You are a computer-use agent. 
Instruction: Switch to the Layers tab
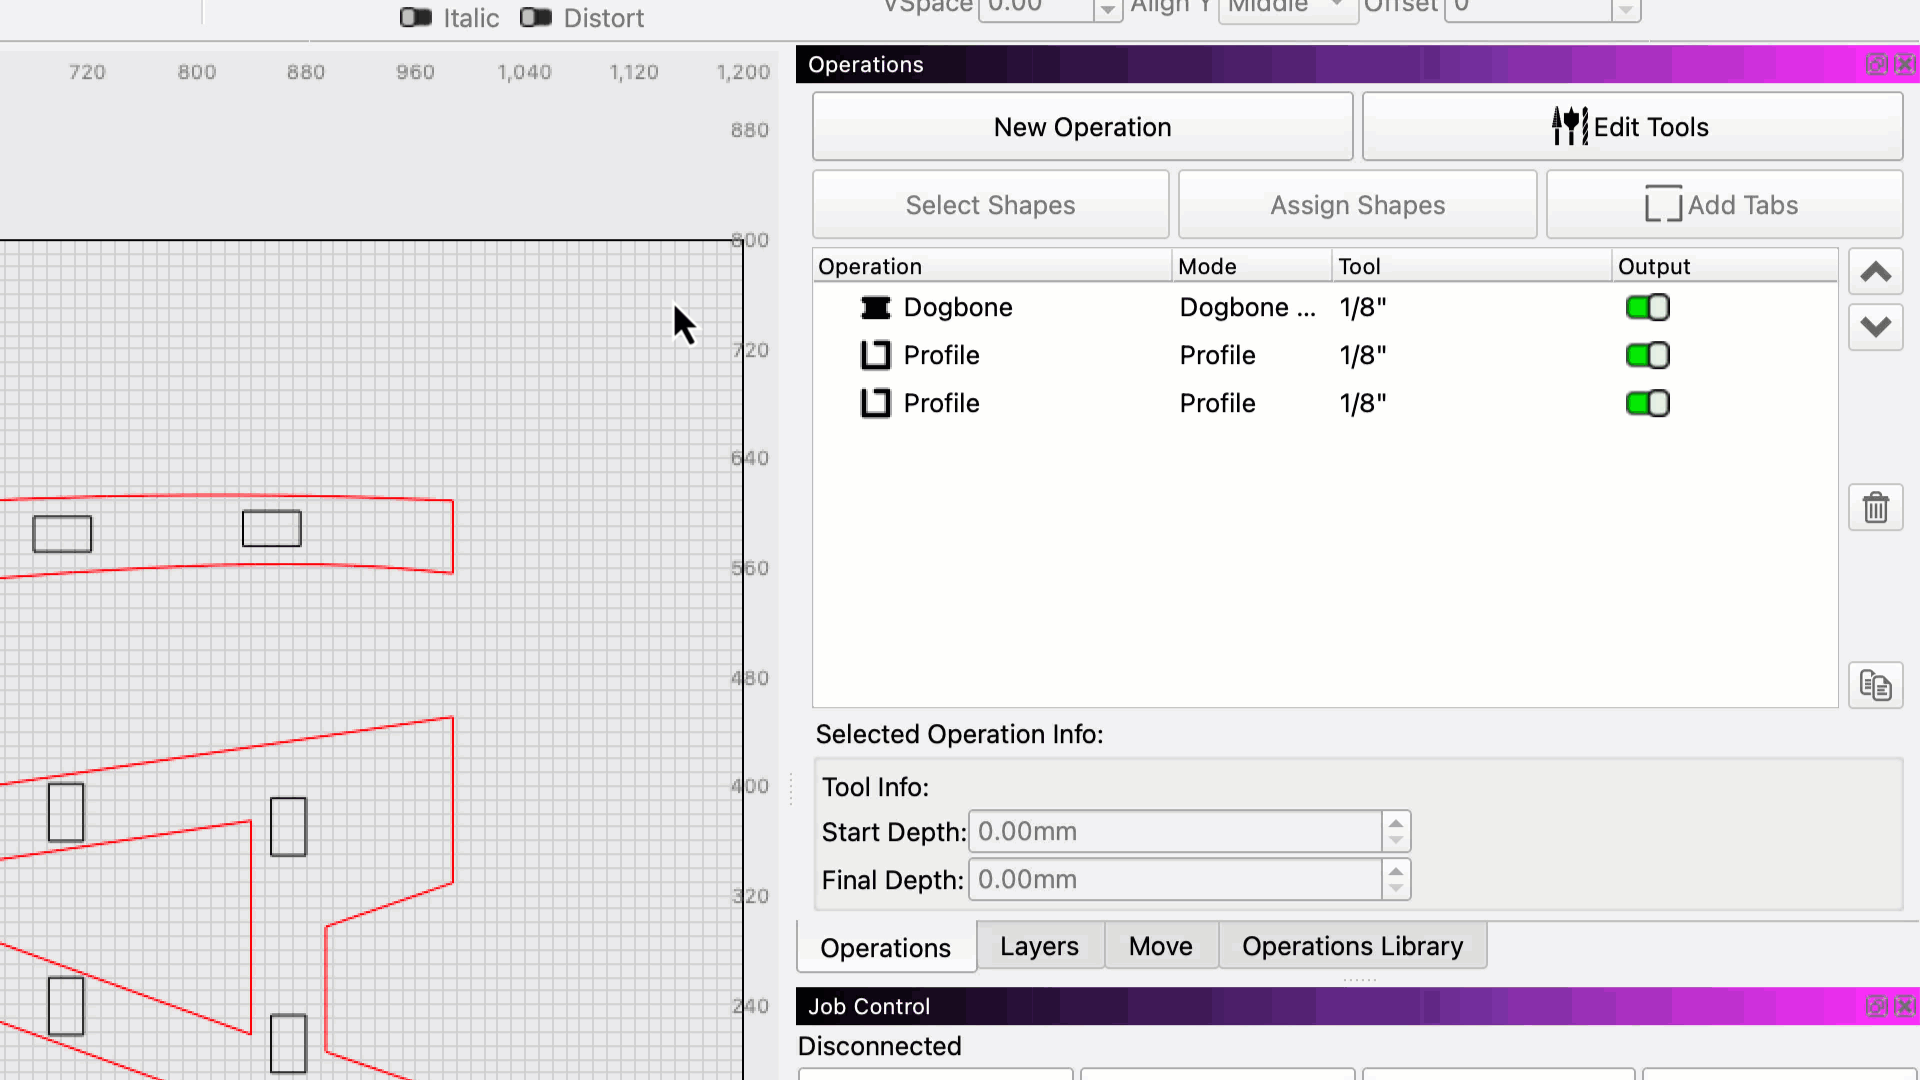(x=1039, y=946)
